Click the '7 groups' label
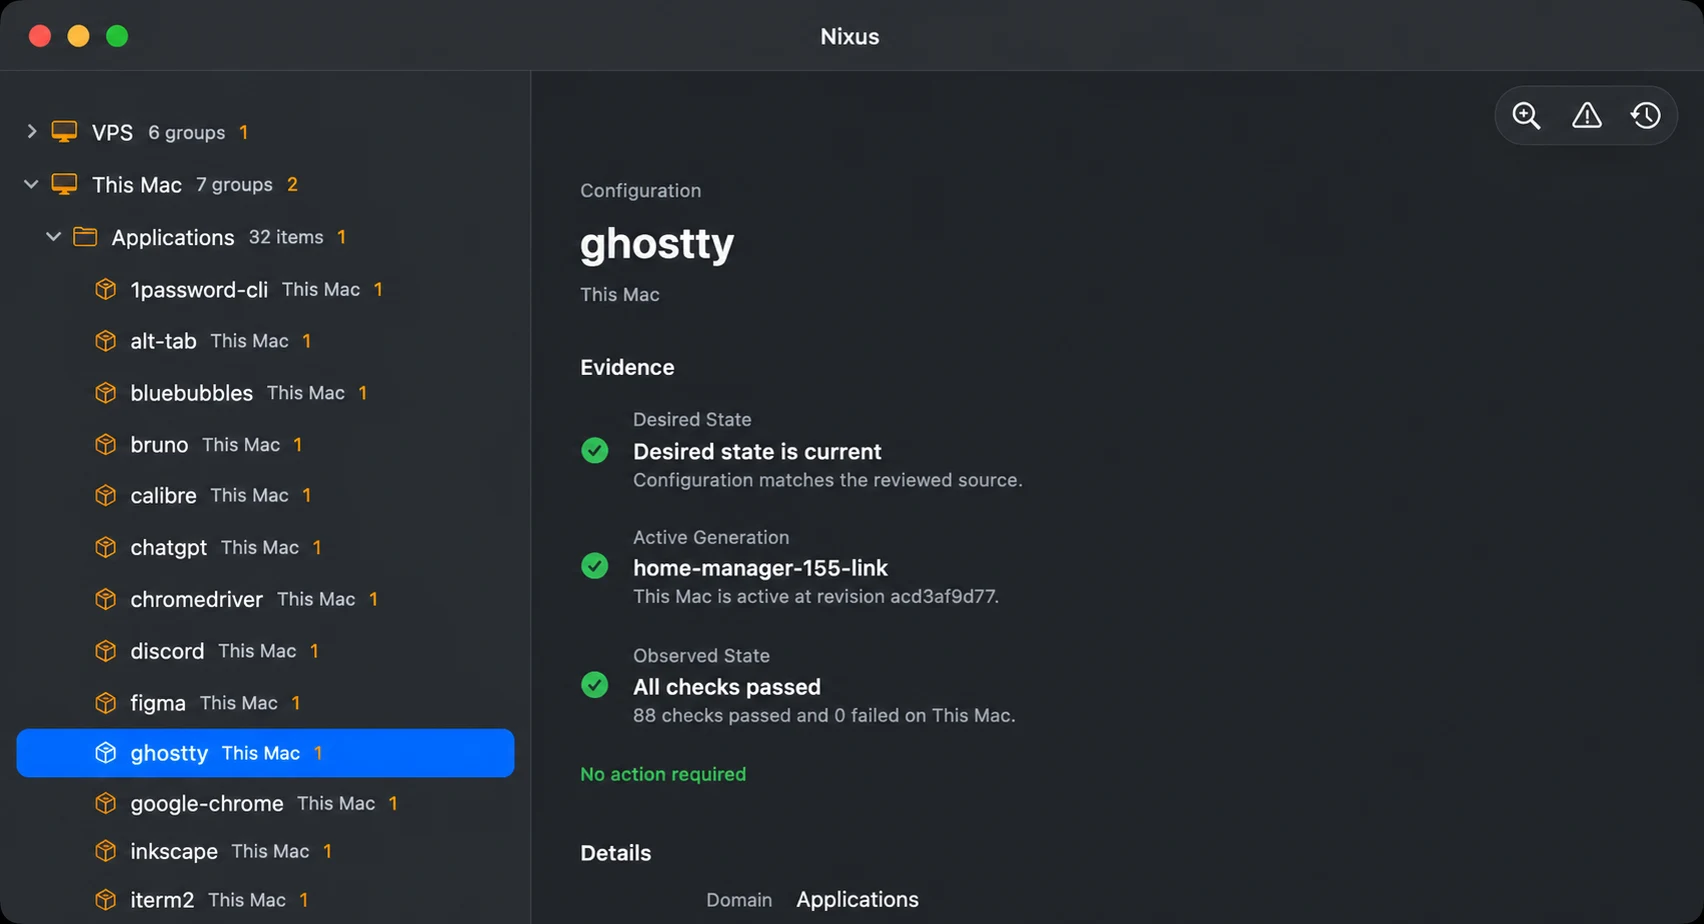This screenshot has width=1704, height=924. [234, 184]
